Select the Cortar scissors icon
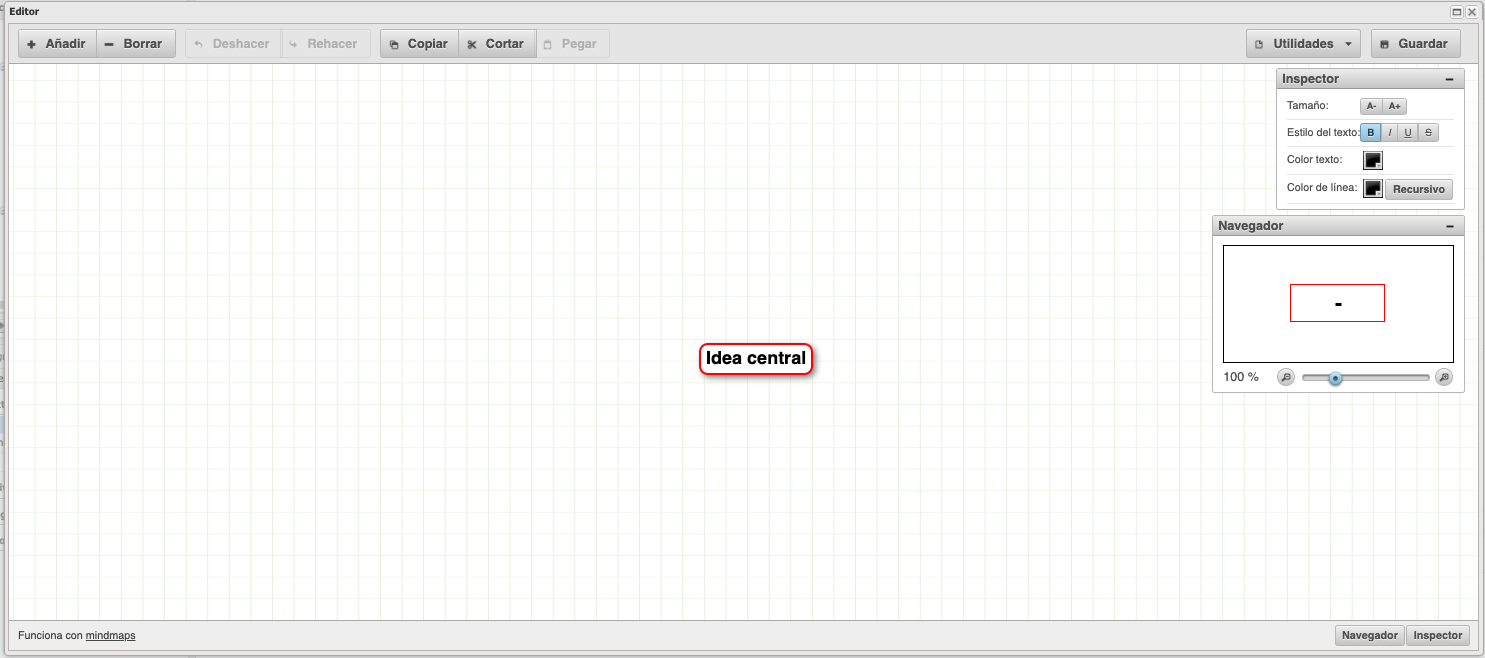The image size is (1485, 658). point(474,43)
